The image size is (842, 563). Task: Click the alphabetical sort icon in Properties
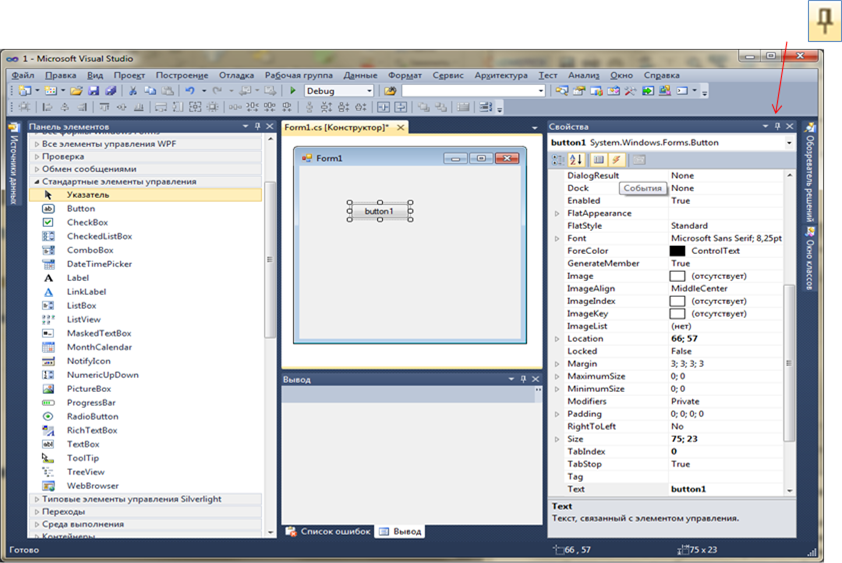[x=576, y=160]
